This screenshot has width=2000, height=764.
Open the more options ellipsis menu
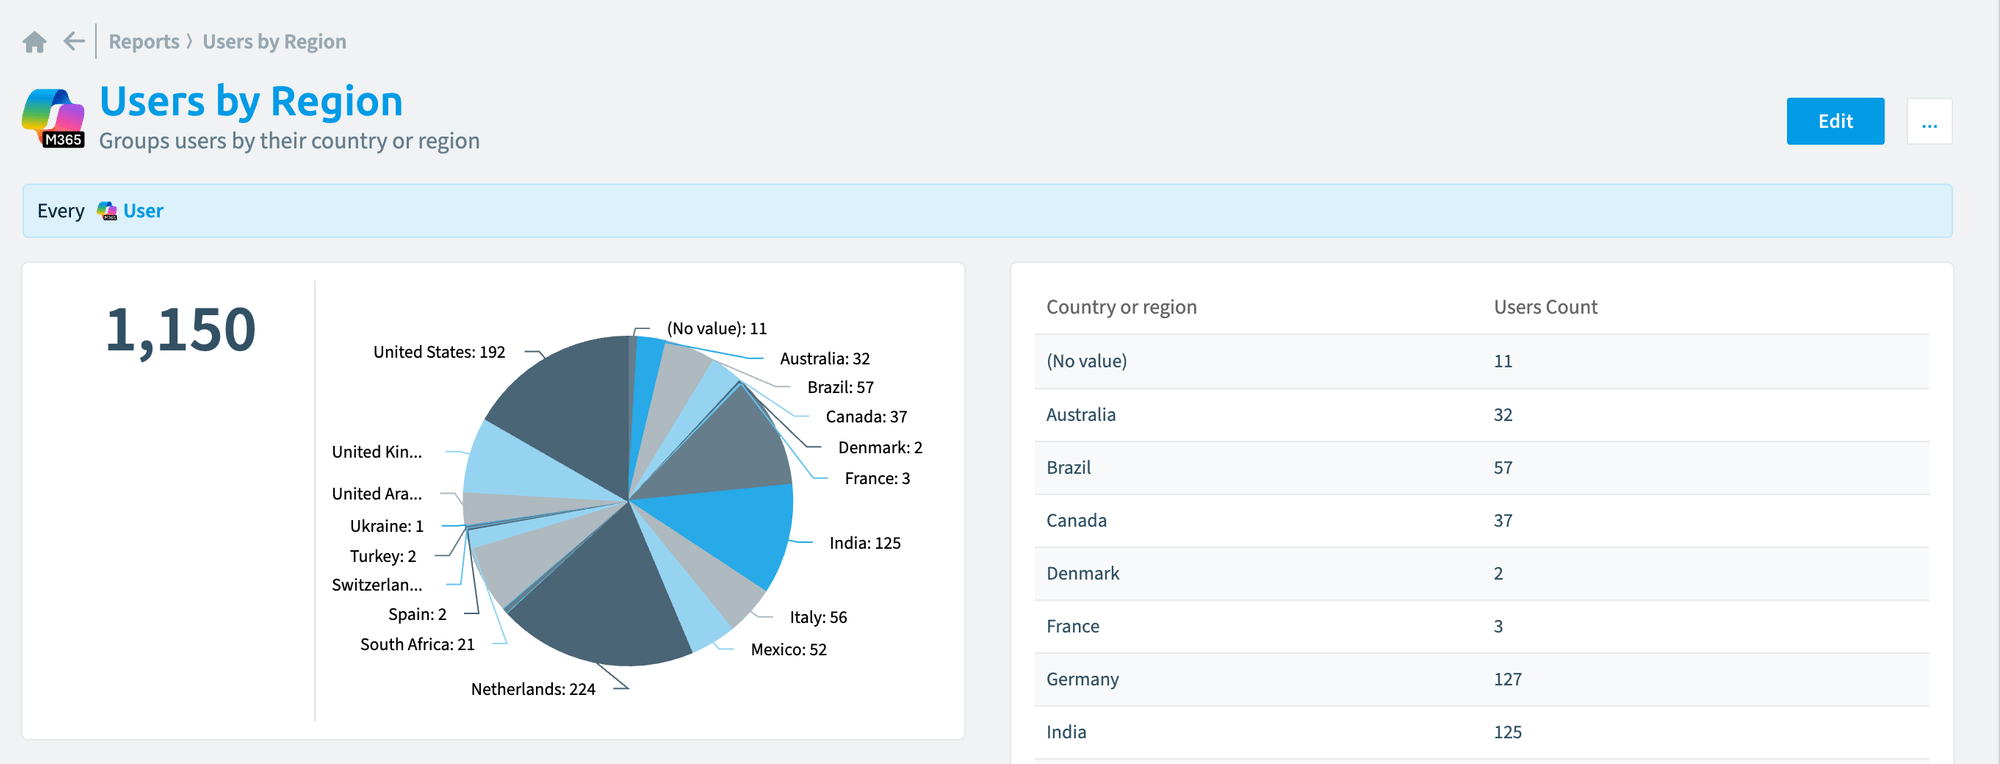coord(1929,121)
